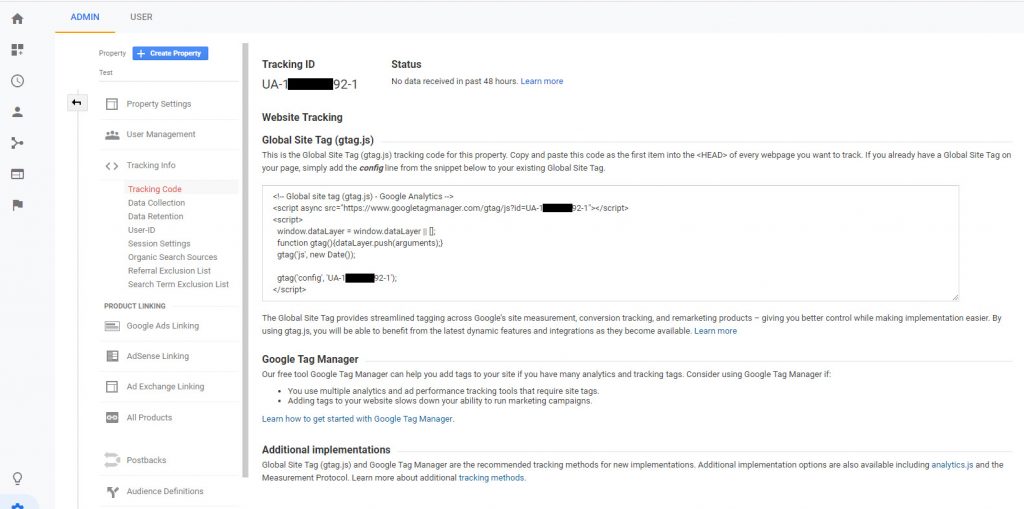The height and width of the screenshot is (509, 1024).
Task: Open the Discover lightbulb icon
Action: tap(18, 478)
